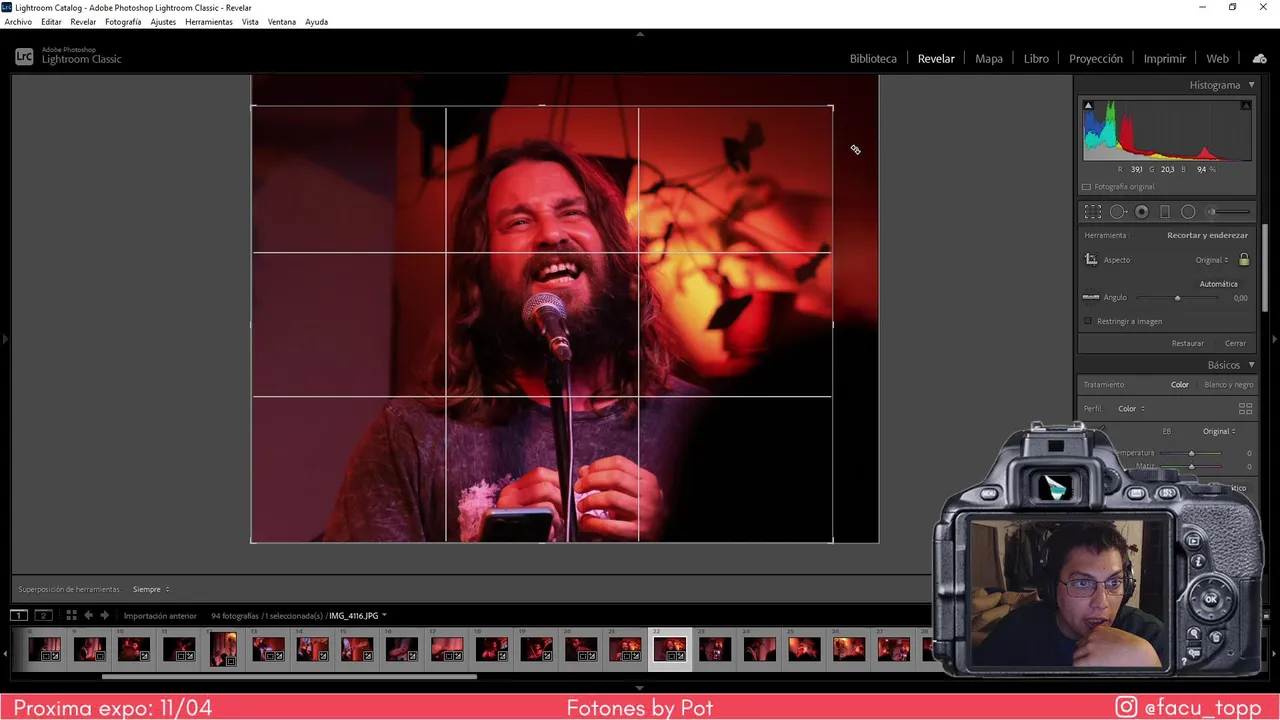Set Tratamiento to Blanco y negro
Image resolution: width=1280 pixels, height=720 pixels.
[1229, 385]
